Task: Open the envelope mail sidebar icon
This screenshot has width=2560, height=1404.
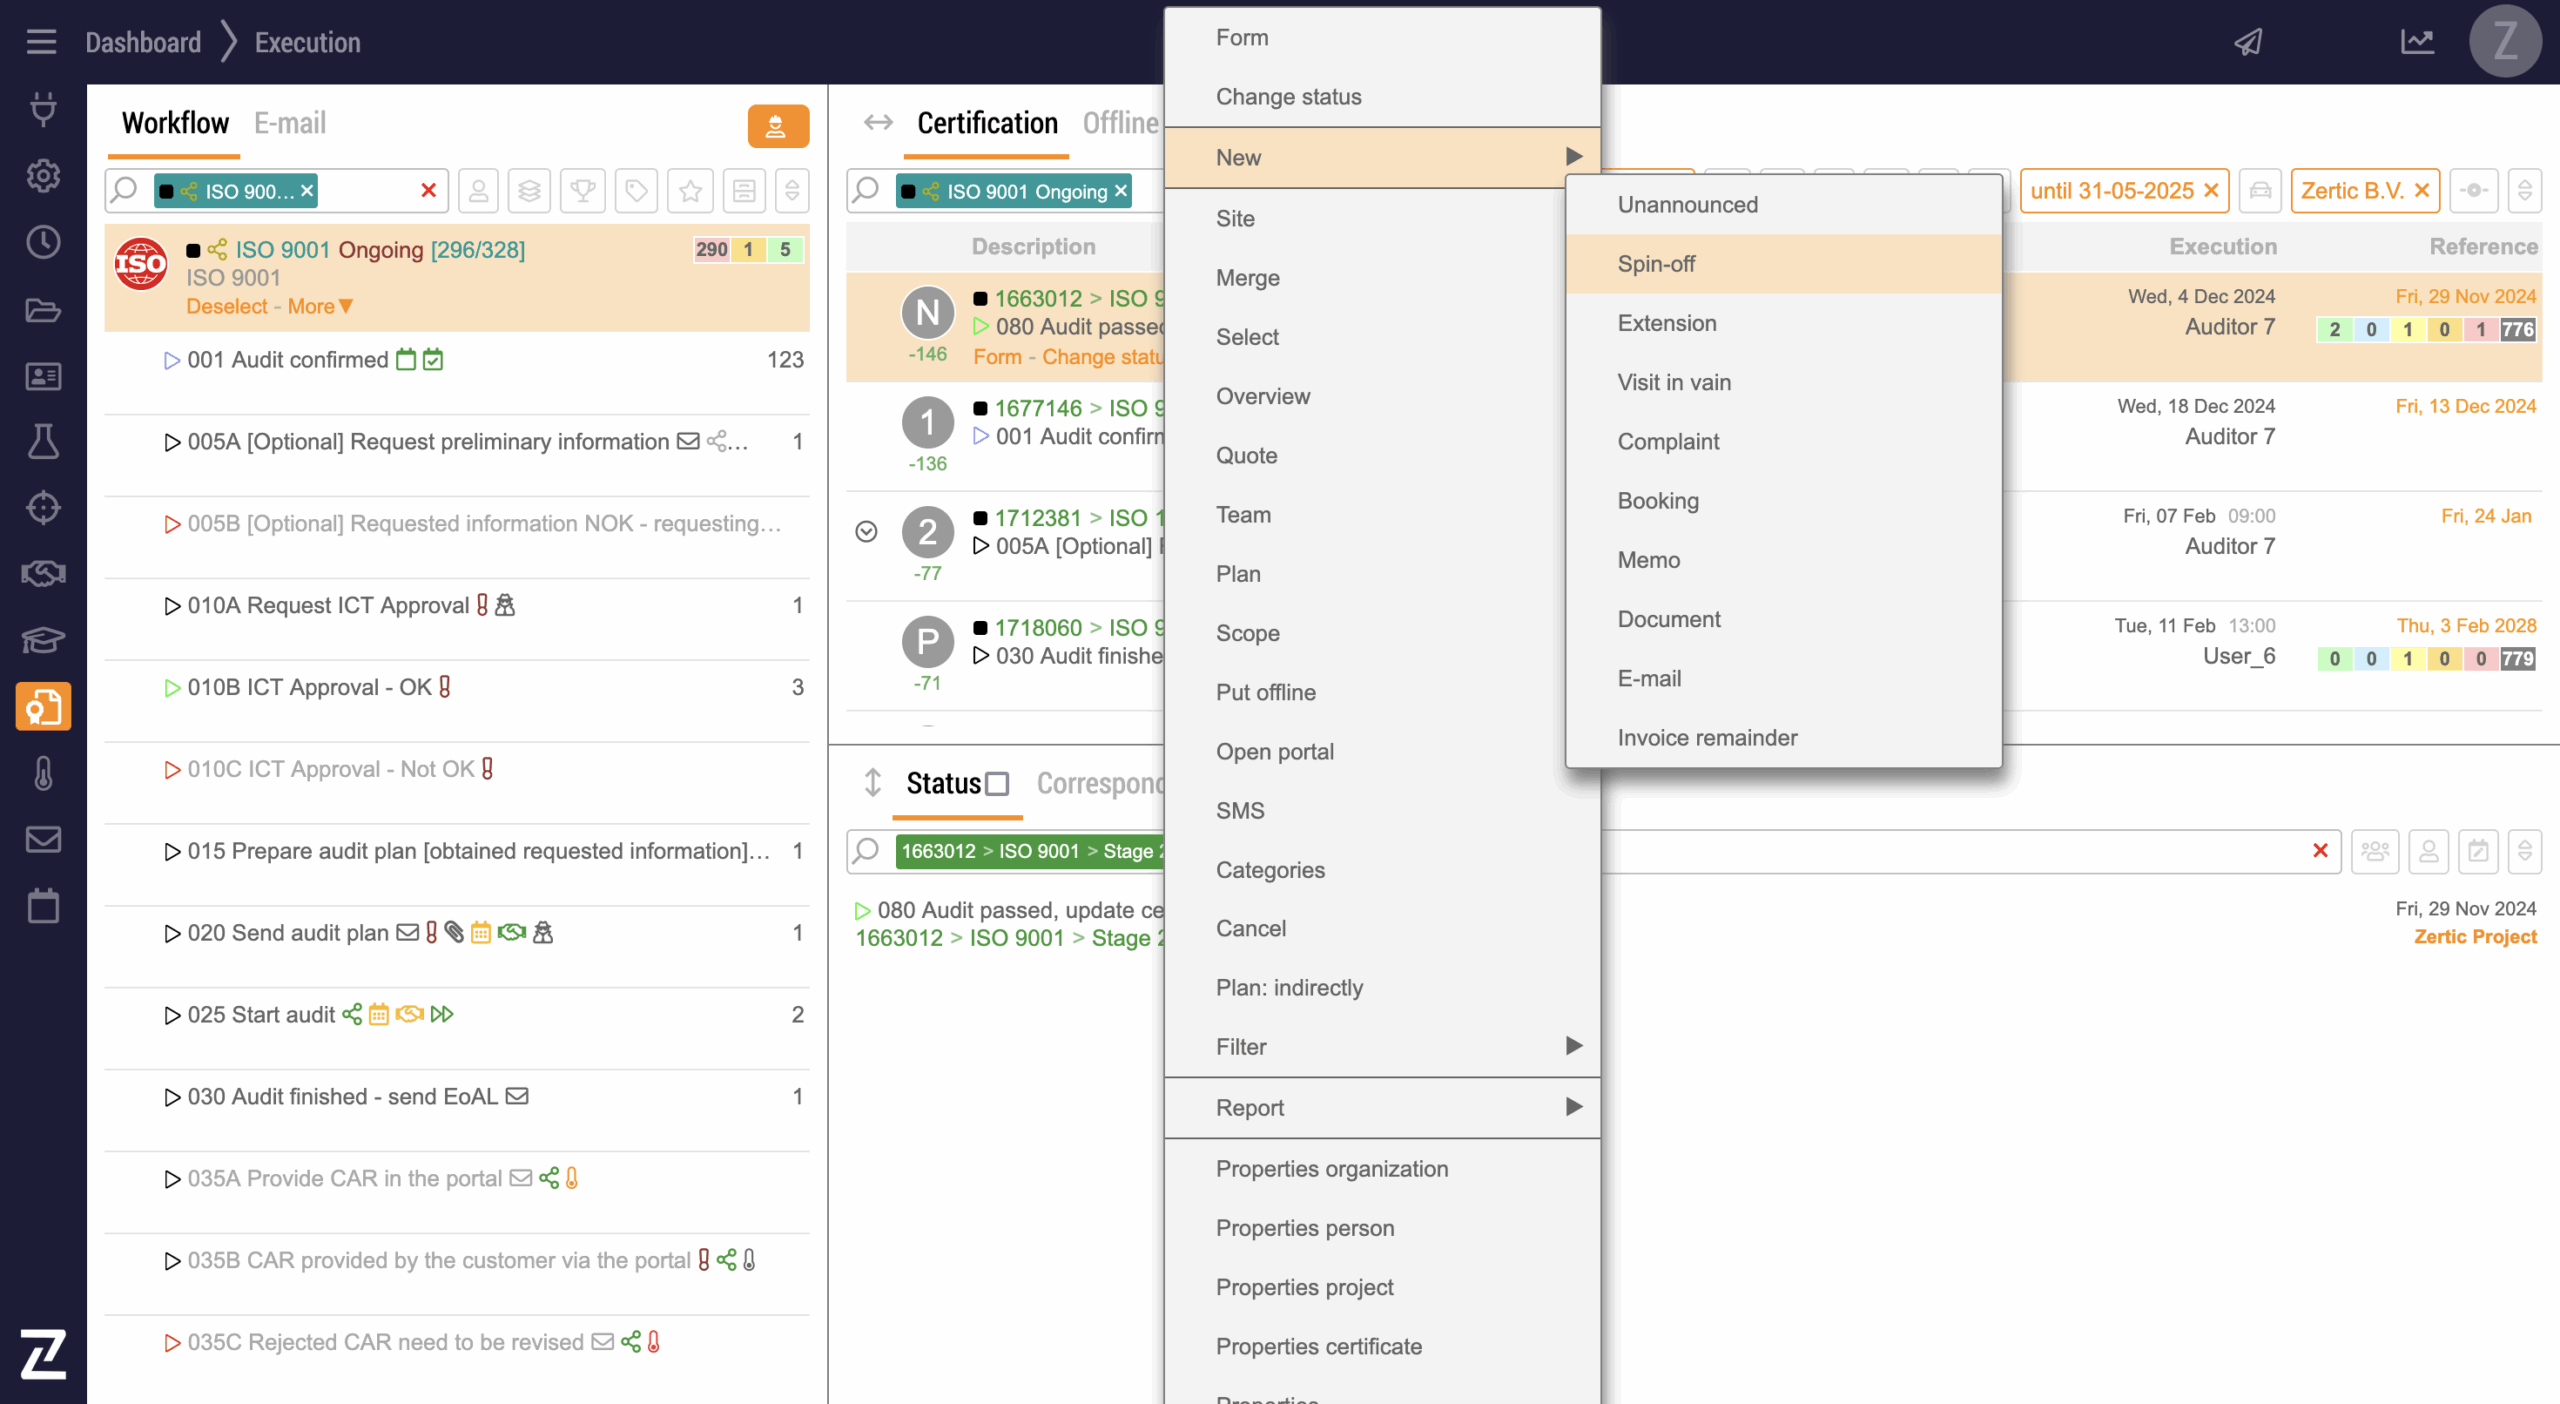Action: [x=43, y=839]
